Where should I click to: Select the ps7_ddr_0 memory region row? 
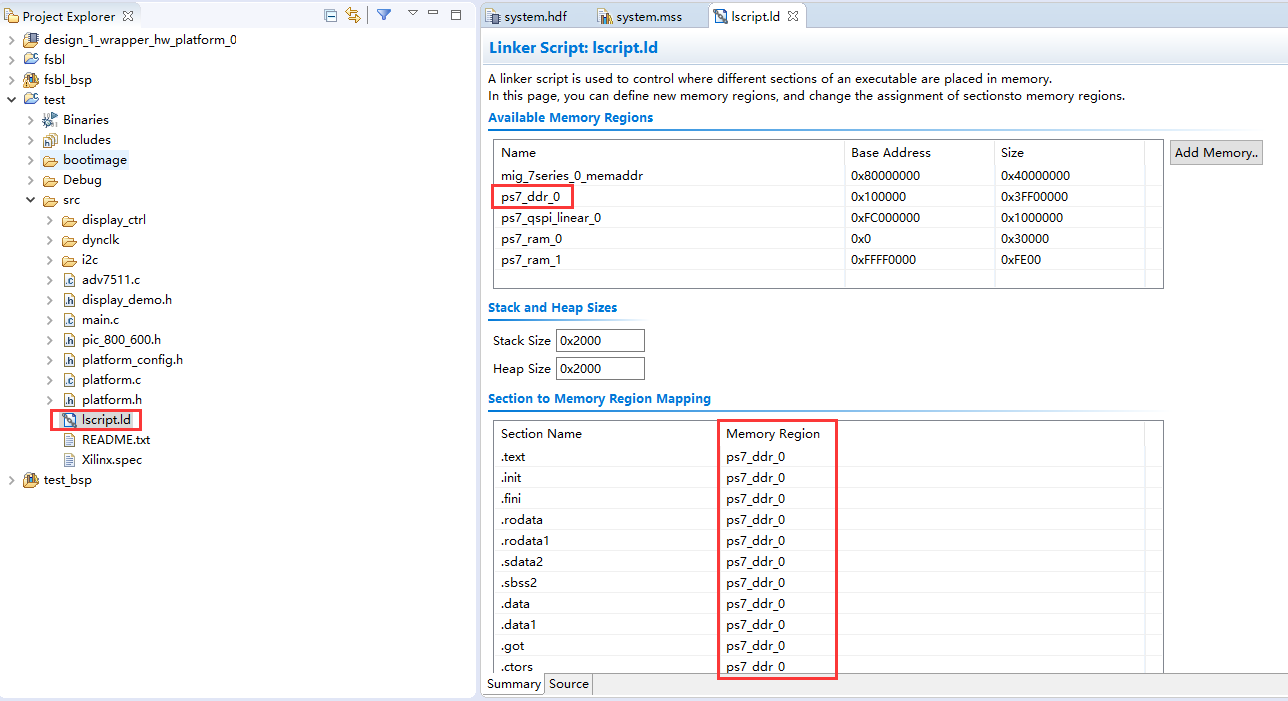point(828,197)
